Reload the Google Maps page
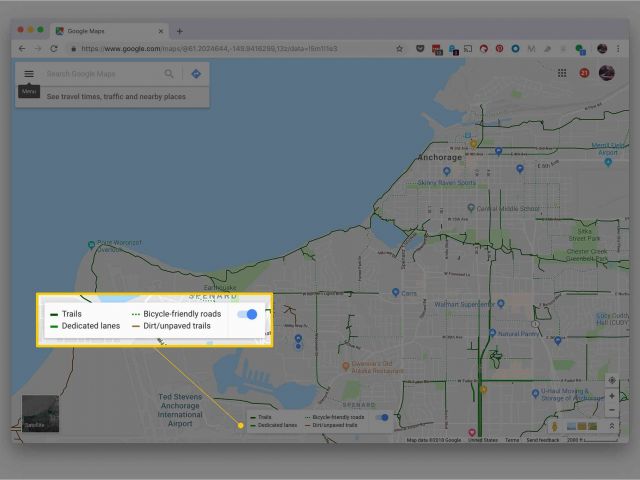The width and height of the screenshot is (640, 480). pyautogui.click(x=53, y=49)
